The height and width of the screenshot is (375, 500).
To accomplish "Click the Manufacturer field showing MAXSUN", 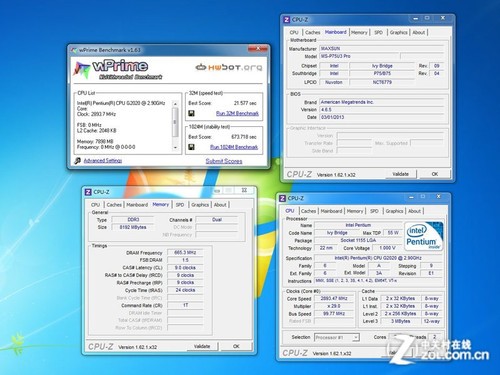I will (382, 49).
